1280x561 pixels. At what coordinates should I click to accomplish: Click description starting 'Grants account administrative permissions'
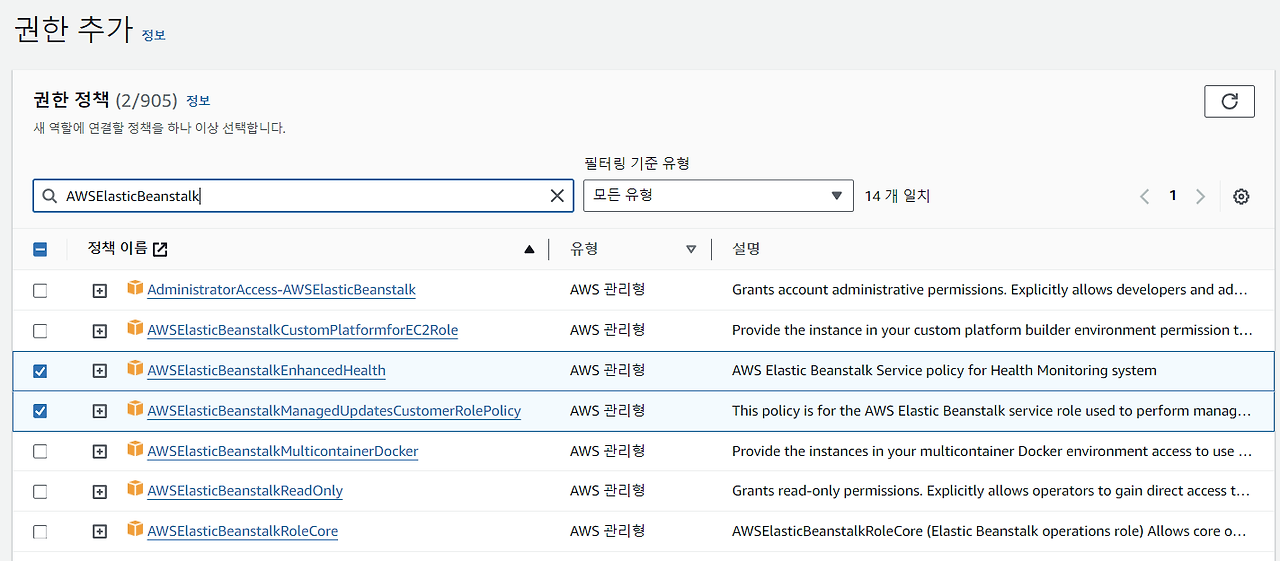(990, 290)
